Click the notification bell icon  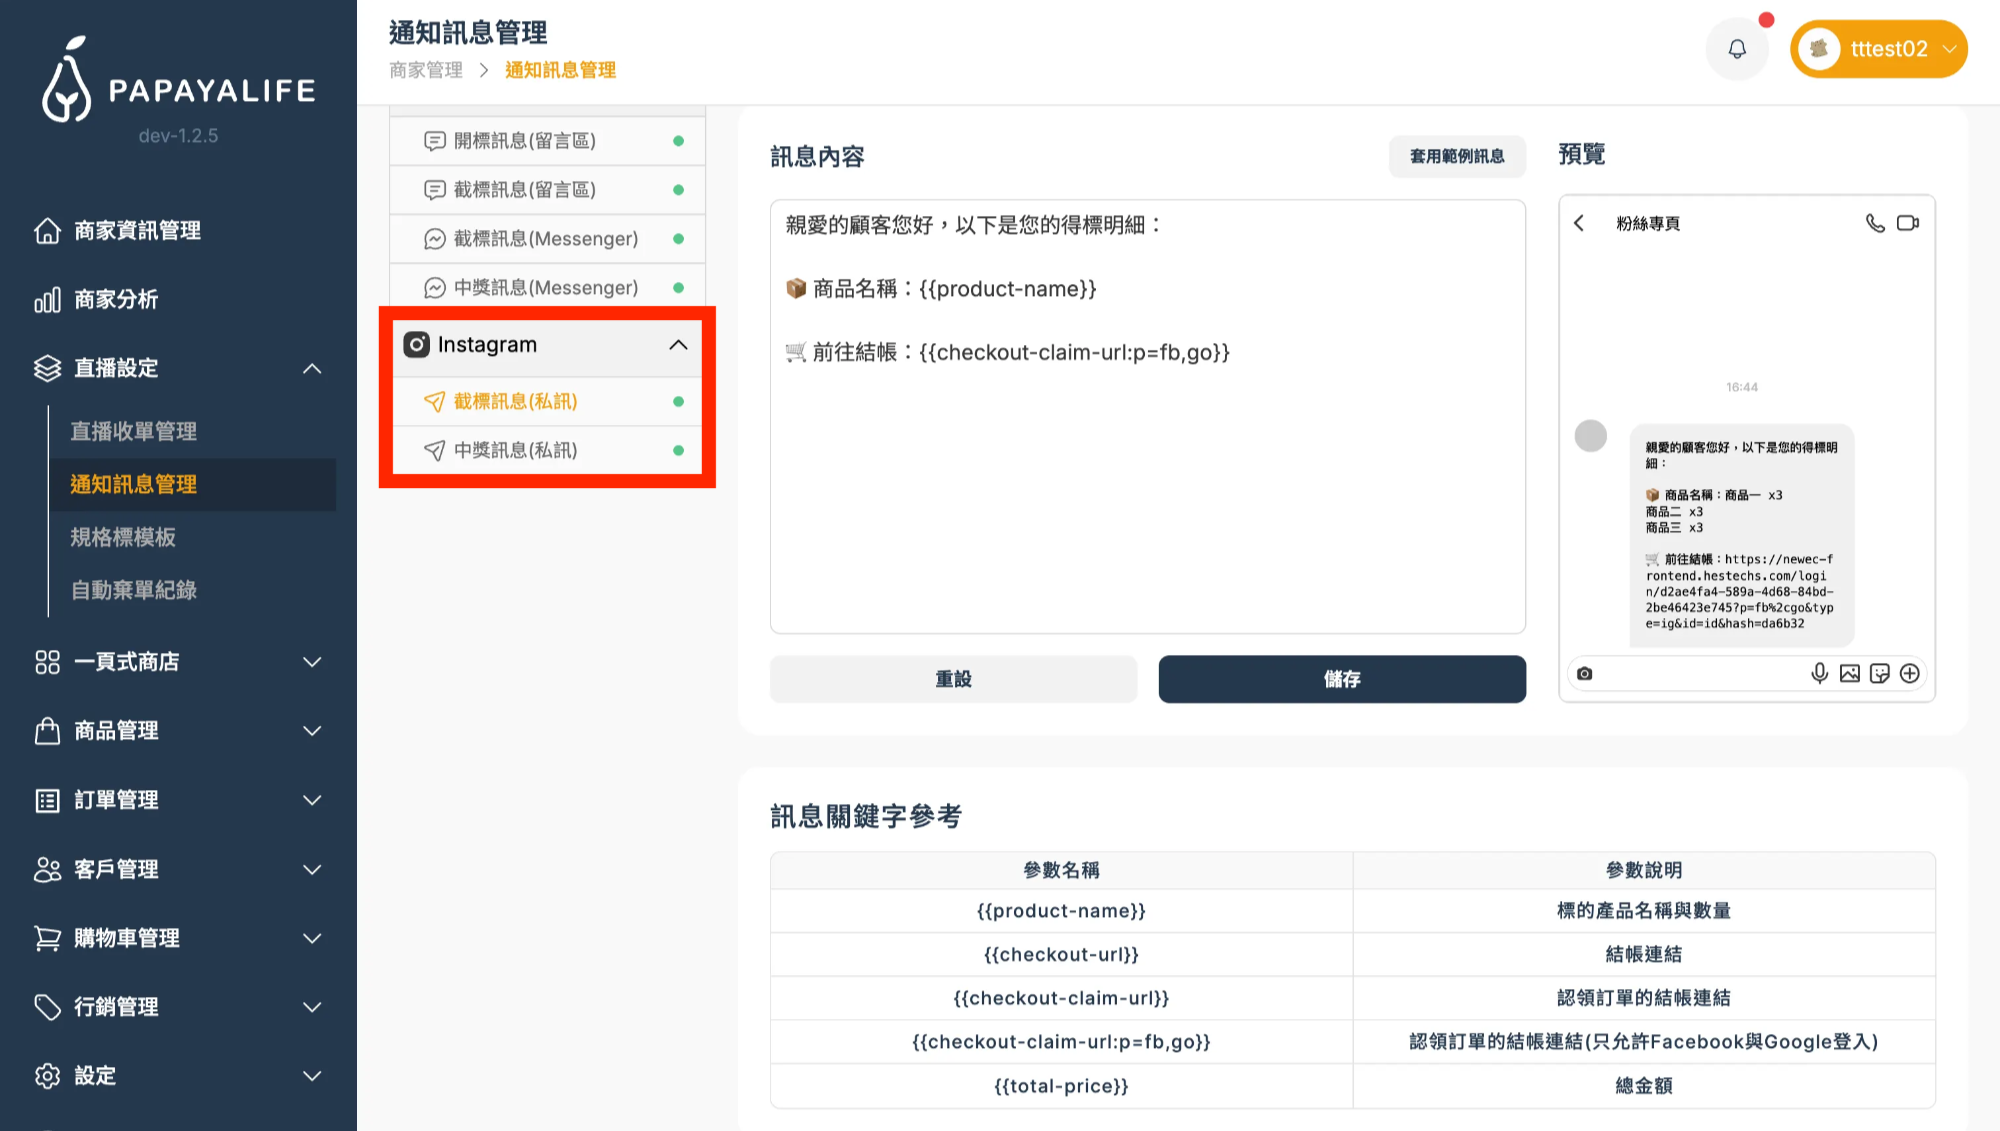[x=1737, y=49]
